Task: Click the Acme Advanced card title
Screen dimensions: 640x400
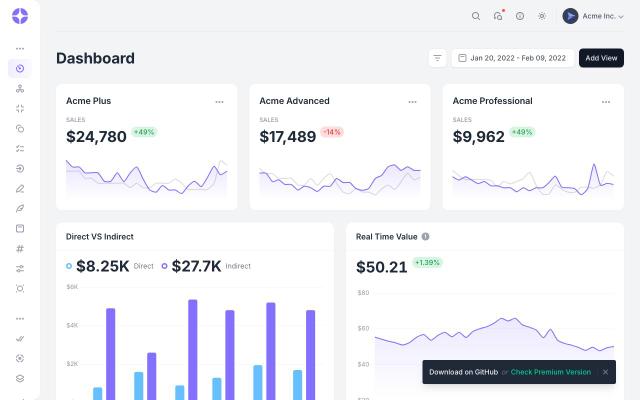Action: [294, 101]
